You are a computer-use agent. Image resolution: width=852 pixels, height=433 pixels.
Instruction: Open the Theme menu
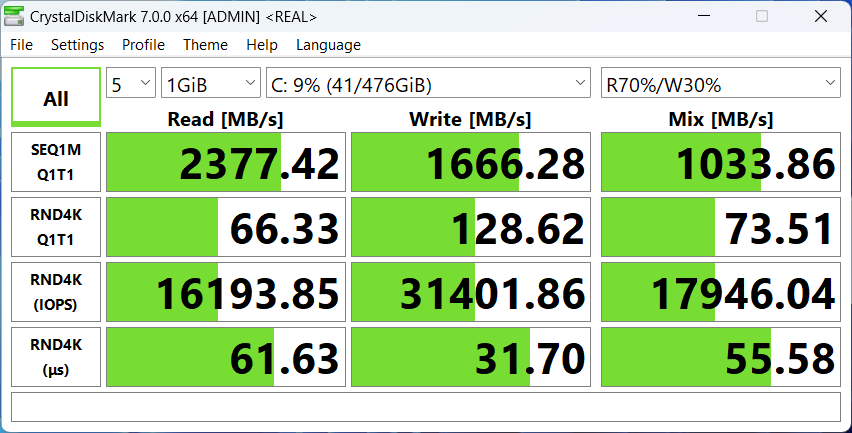205,45
